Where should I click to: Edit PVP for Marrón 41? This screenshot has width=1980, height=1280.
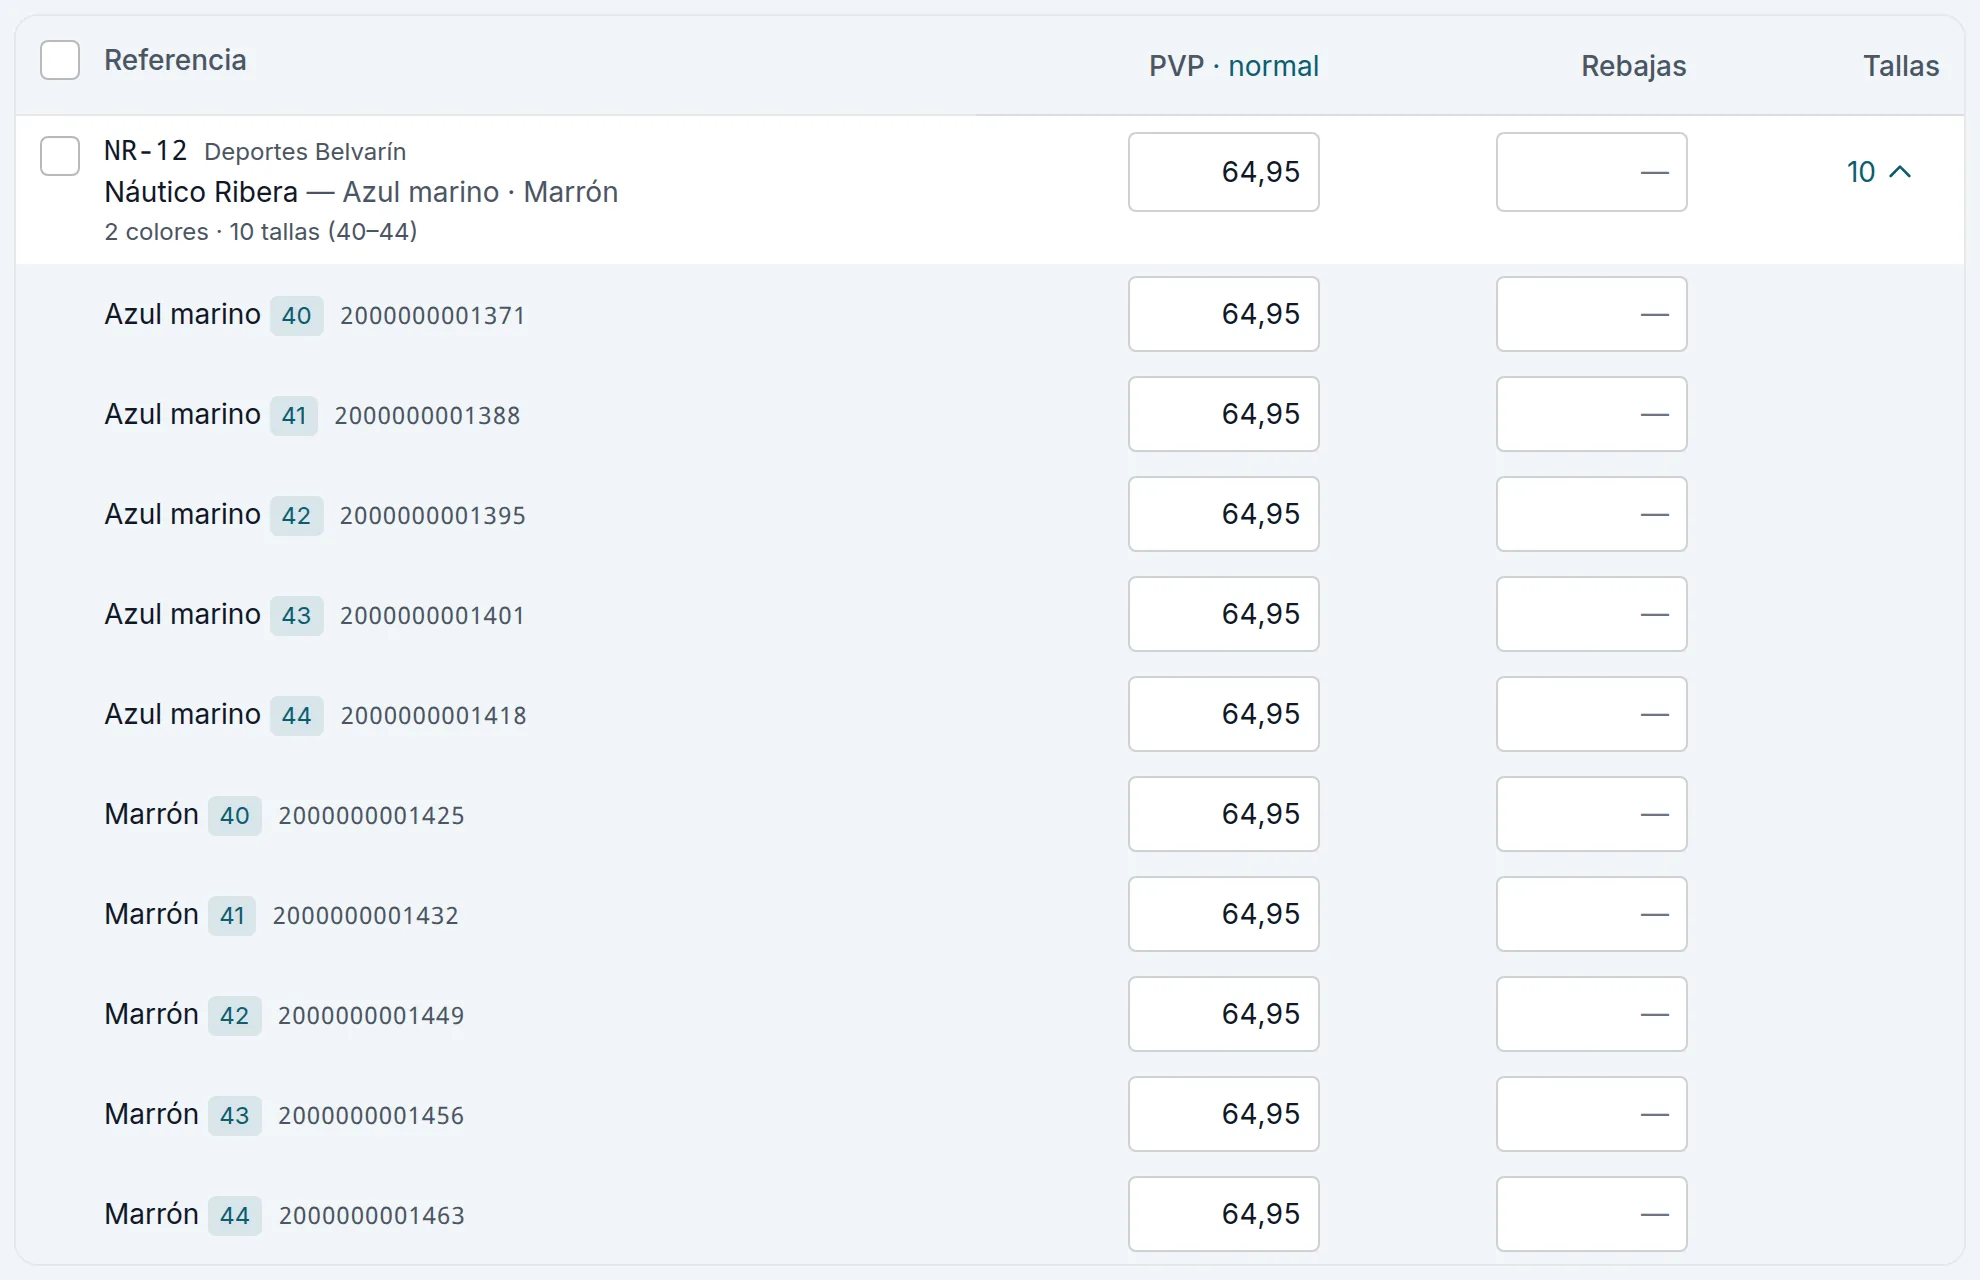(1224, 914)
